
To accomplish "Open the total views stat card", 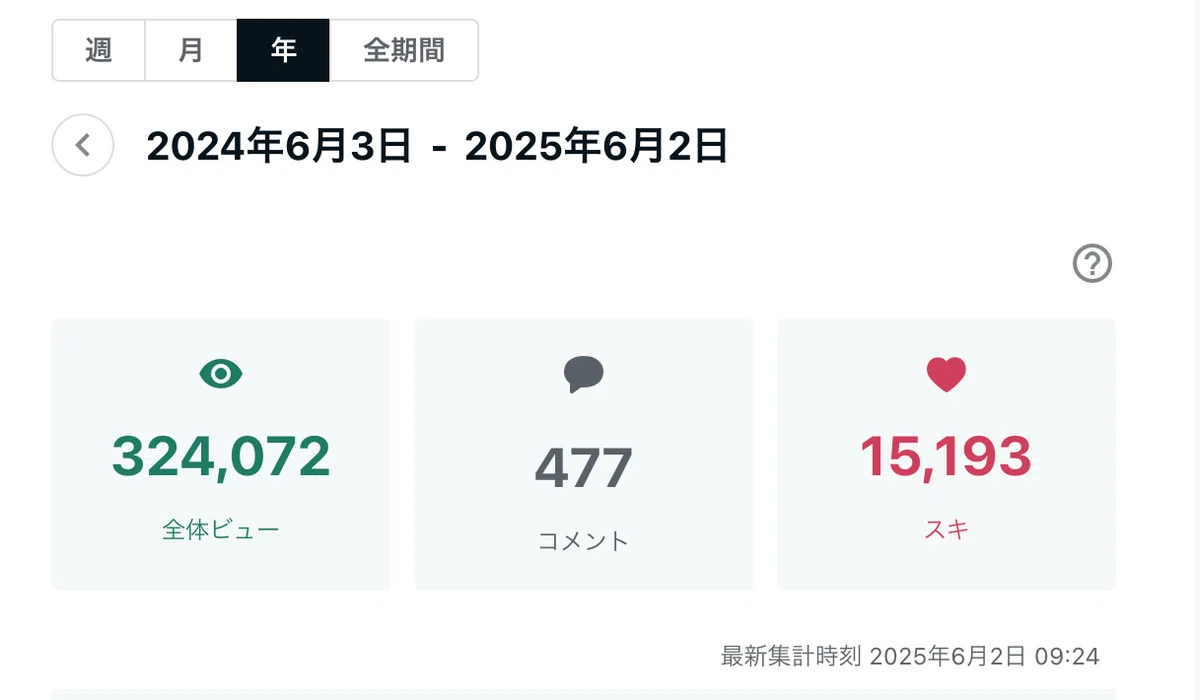I will pos(221,454).
